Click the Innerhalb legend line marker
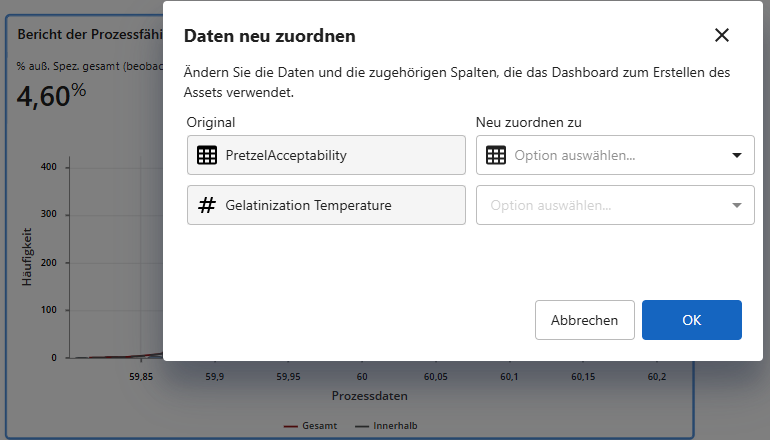The image size is (770, 440). pyautogui.click(x=362, y=426)
